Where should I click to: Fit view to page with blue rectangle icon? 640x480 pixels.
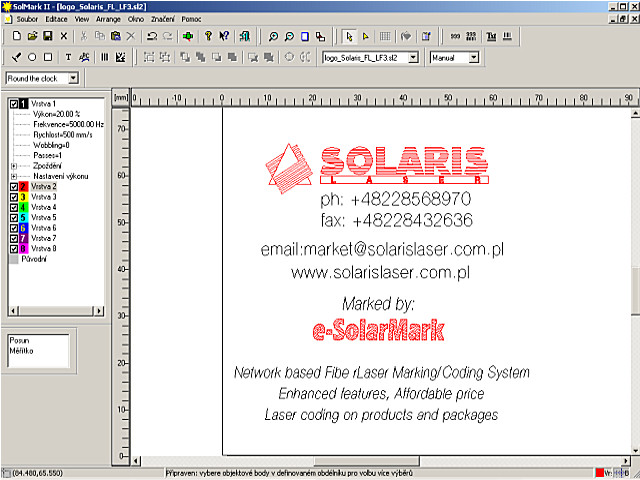tap(305, 36)
